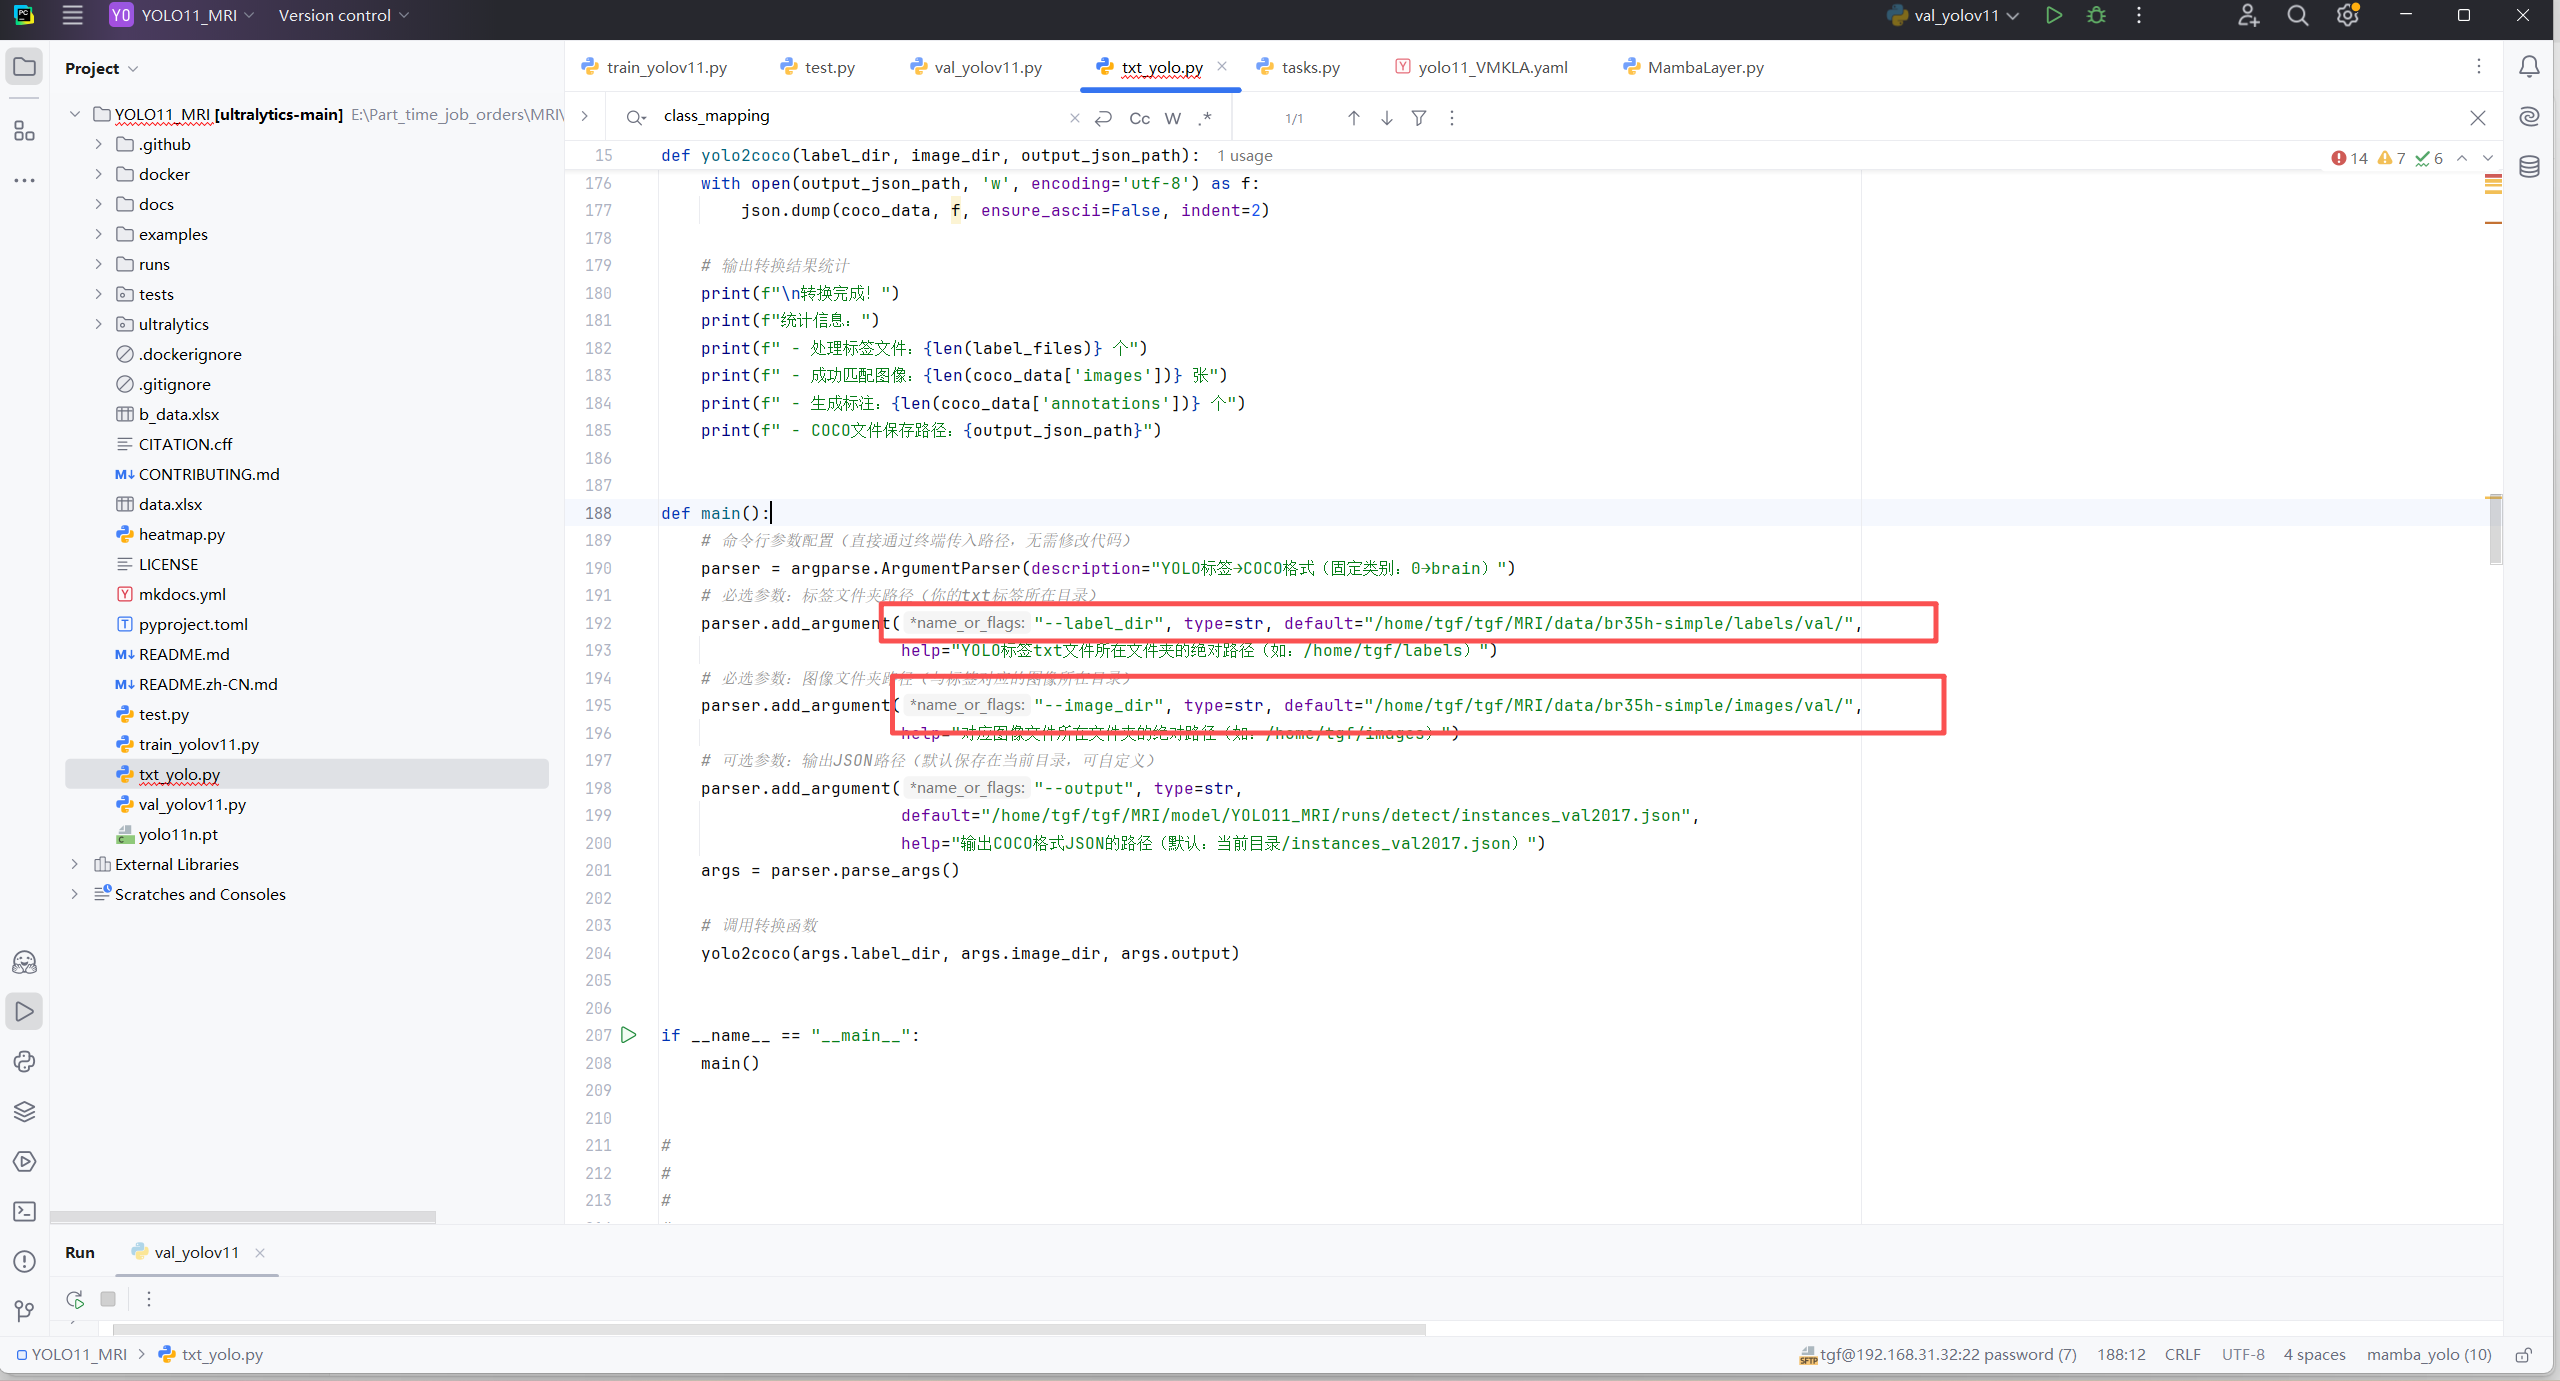The image size is (2560, 1381).
Task: Expand the ultralytics folder
Action: 98,324
